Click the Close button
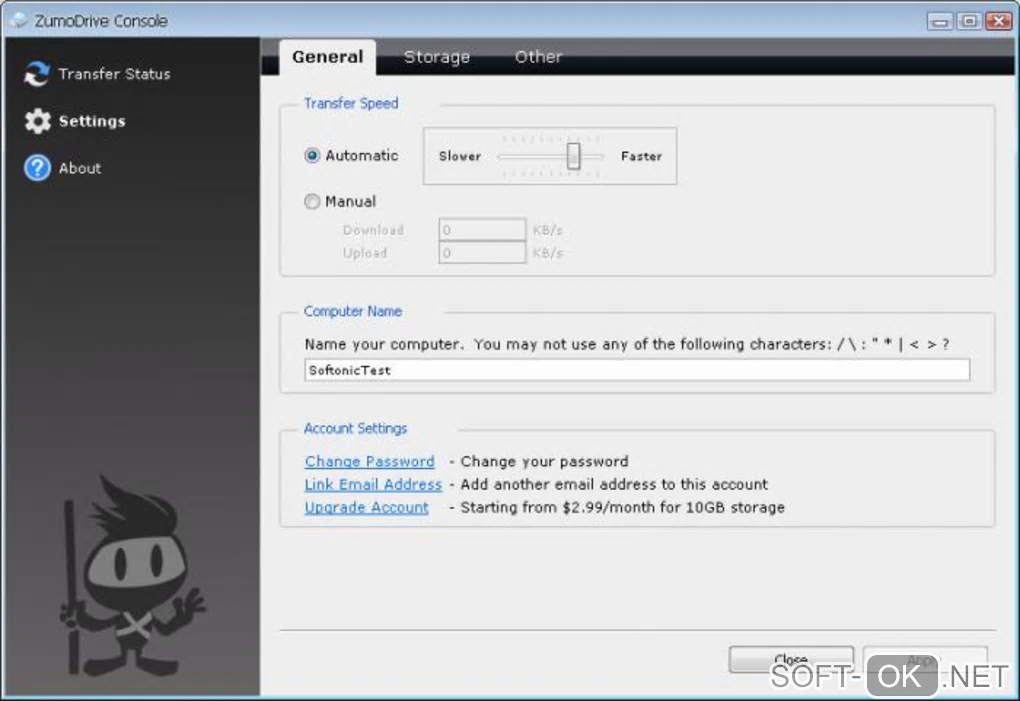This screenshot has width=1020, height=701. (x=791, y=659)
